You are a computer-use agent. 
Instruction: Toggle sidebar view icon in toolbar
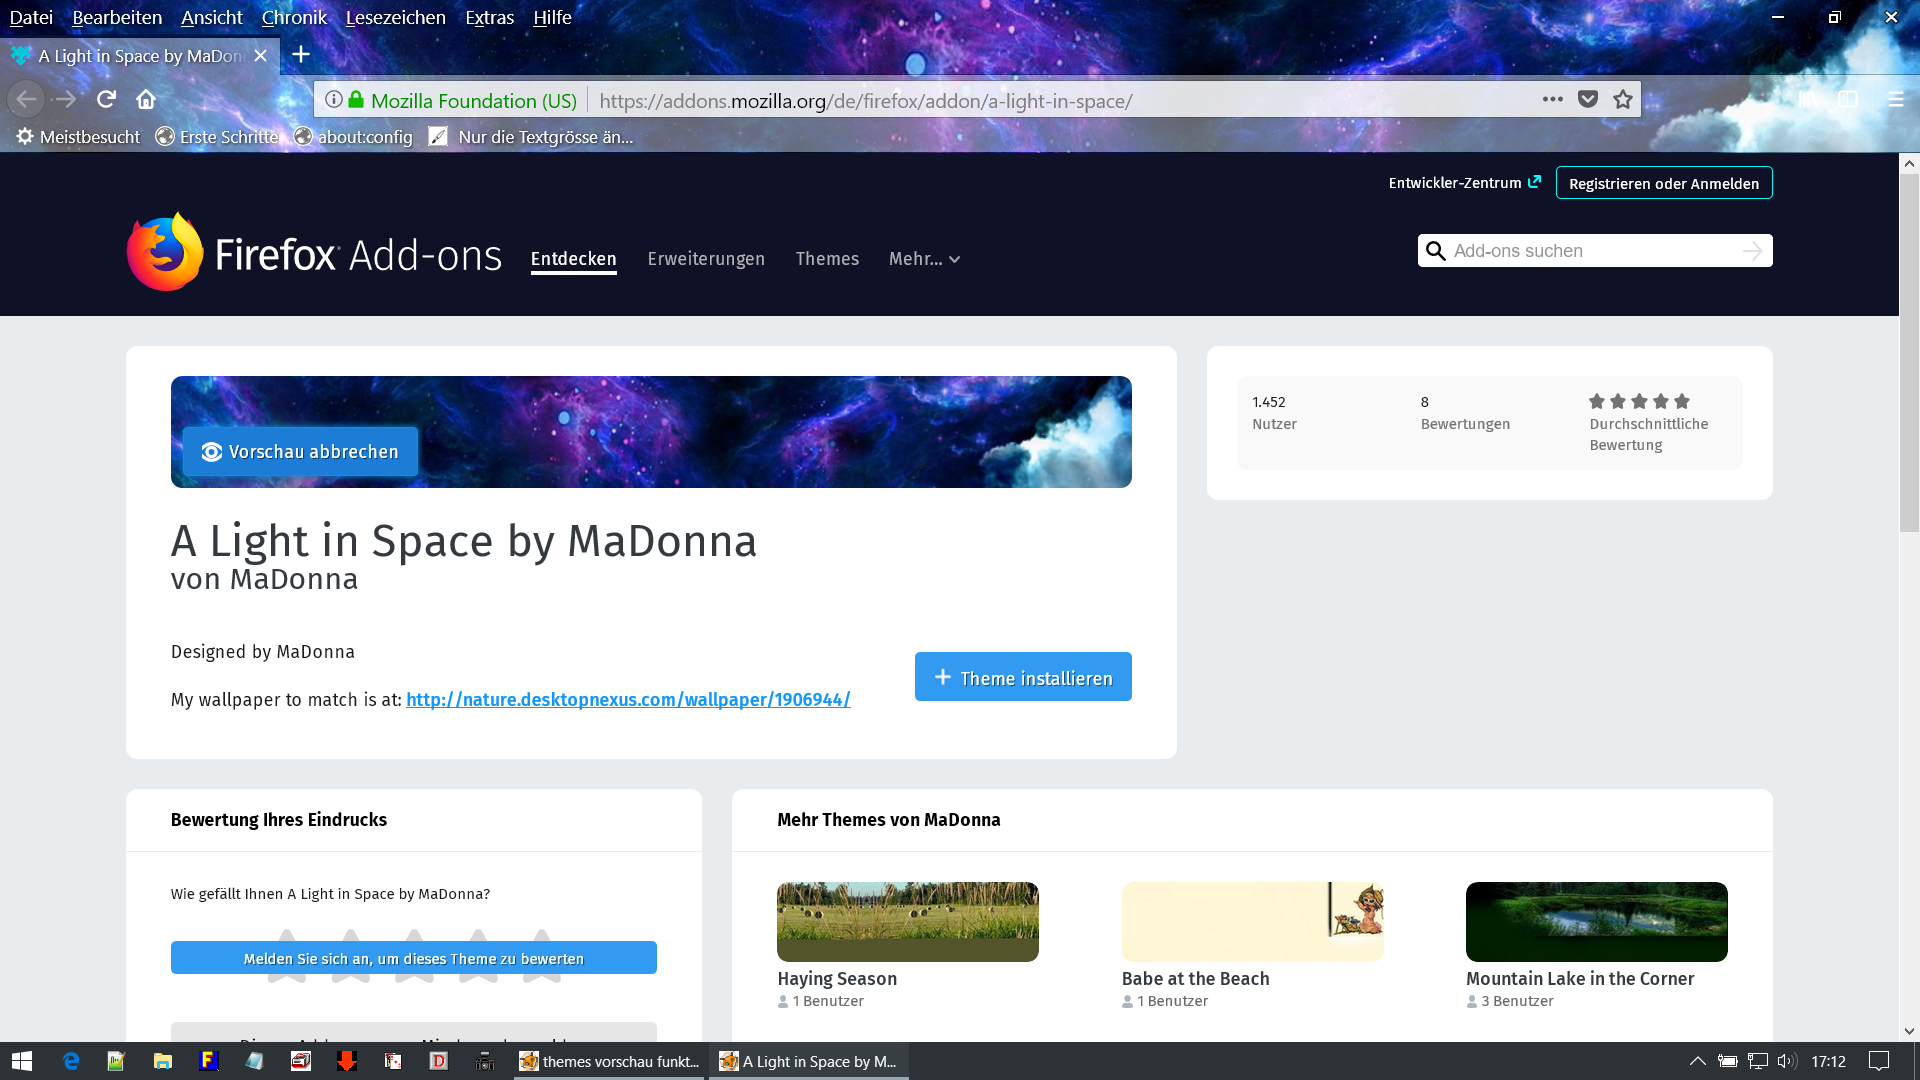[x=1848, y=99]
